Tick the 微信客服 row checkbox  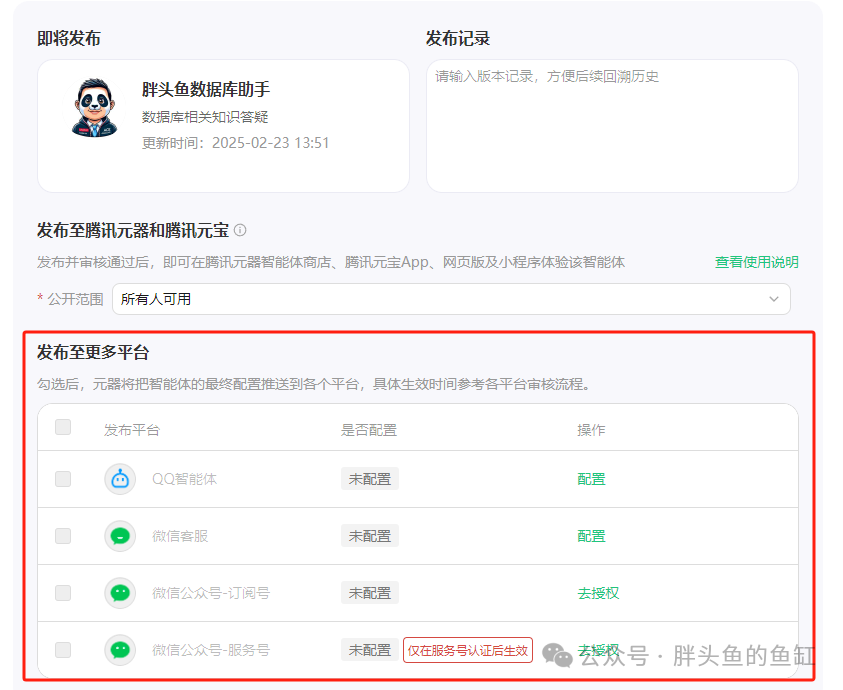pos(63,536)
